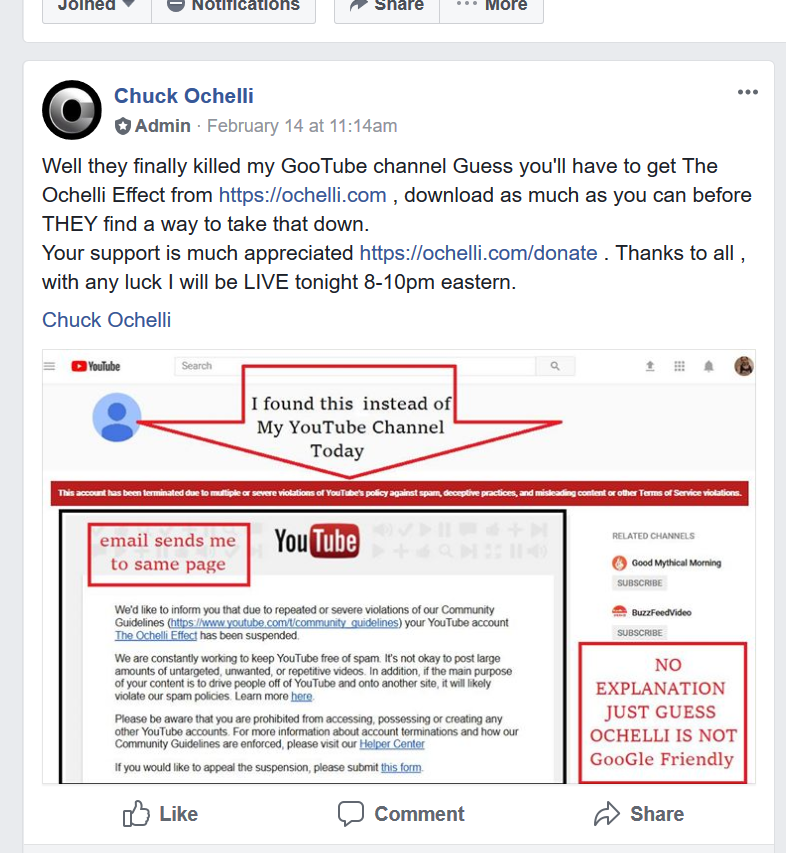Click the Comment speech bubble icon
The height and width of the screenshot is (853, 786).
351,814
